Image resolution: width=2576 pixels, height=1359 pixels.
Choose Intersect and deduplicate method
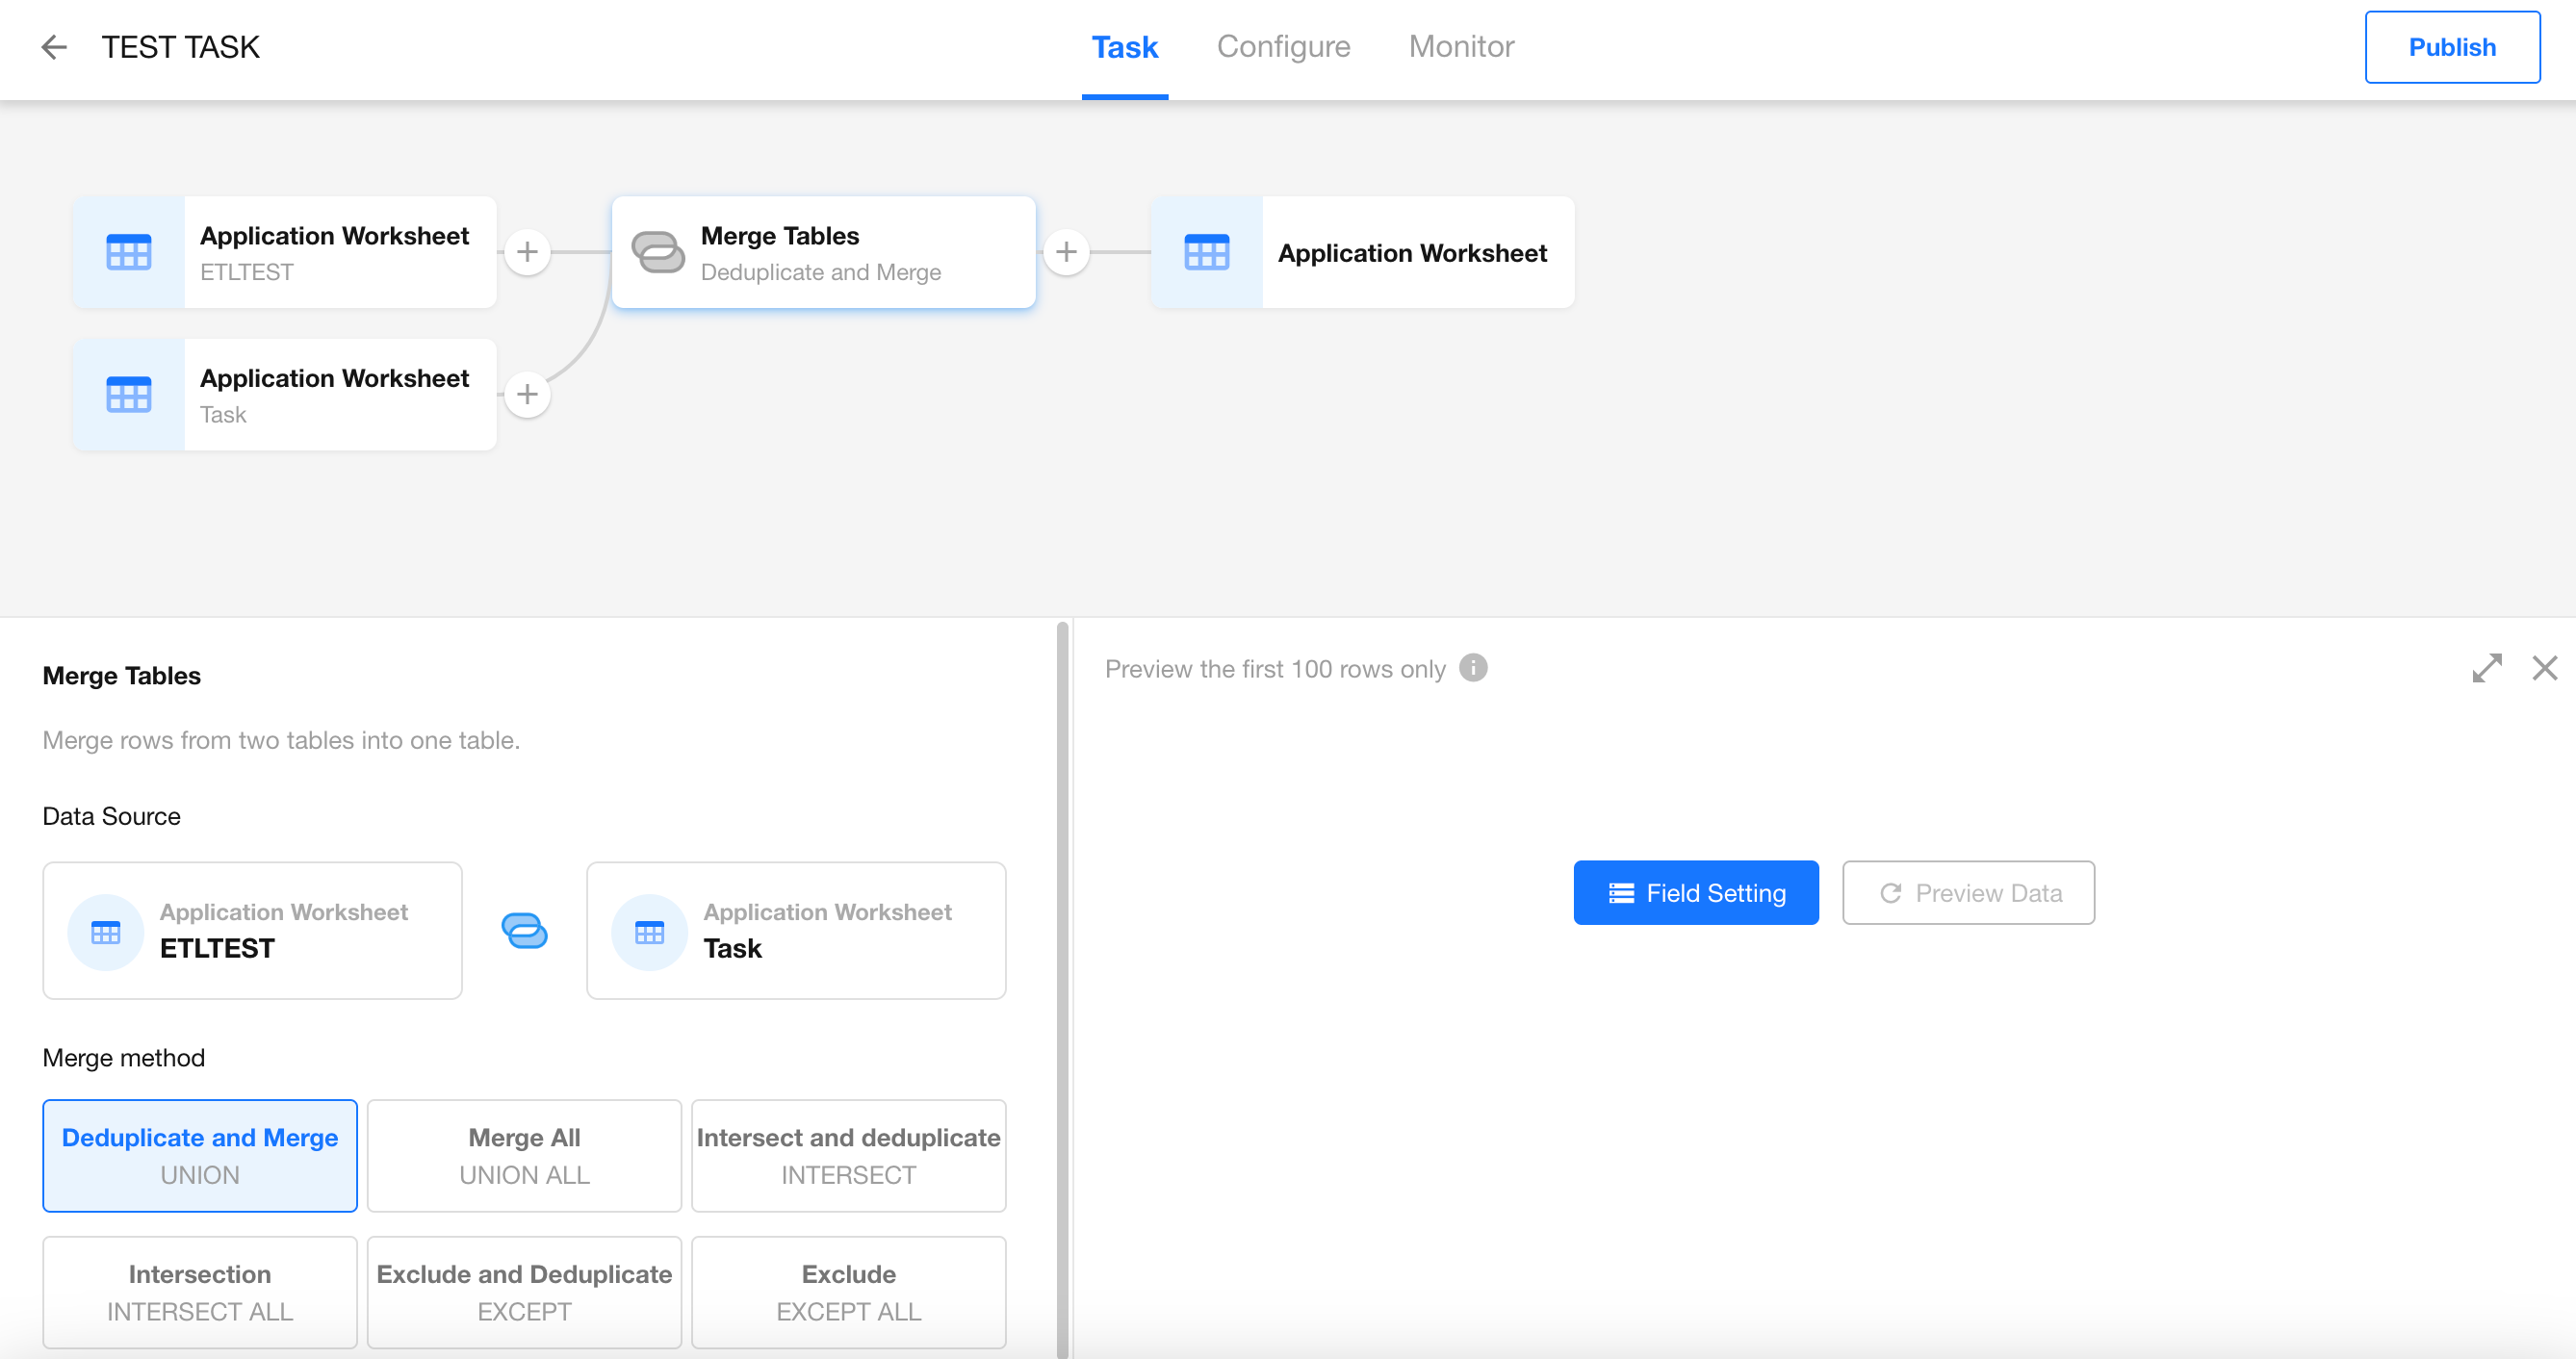848,1155
